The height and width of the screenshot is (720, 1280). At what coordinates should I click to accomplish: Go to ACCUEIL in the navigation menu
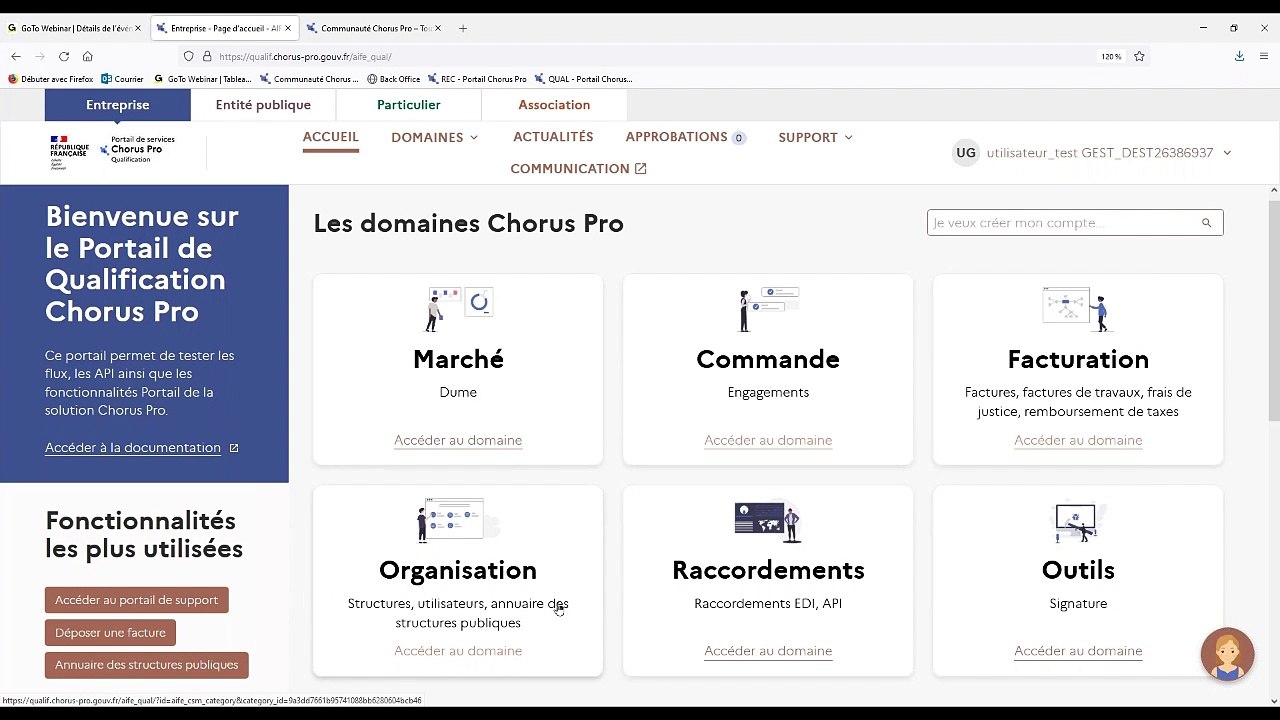[331, 137]
